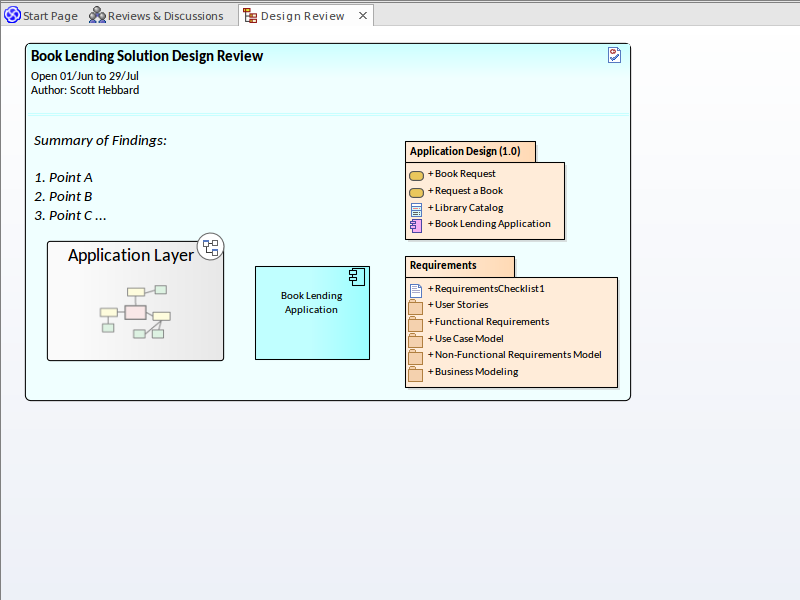Click the Application Layer diagram thumbnail

[135, 311]
